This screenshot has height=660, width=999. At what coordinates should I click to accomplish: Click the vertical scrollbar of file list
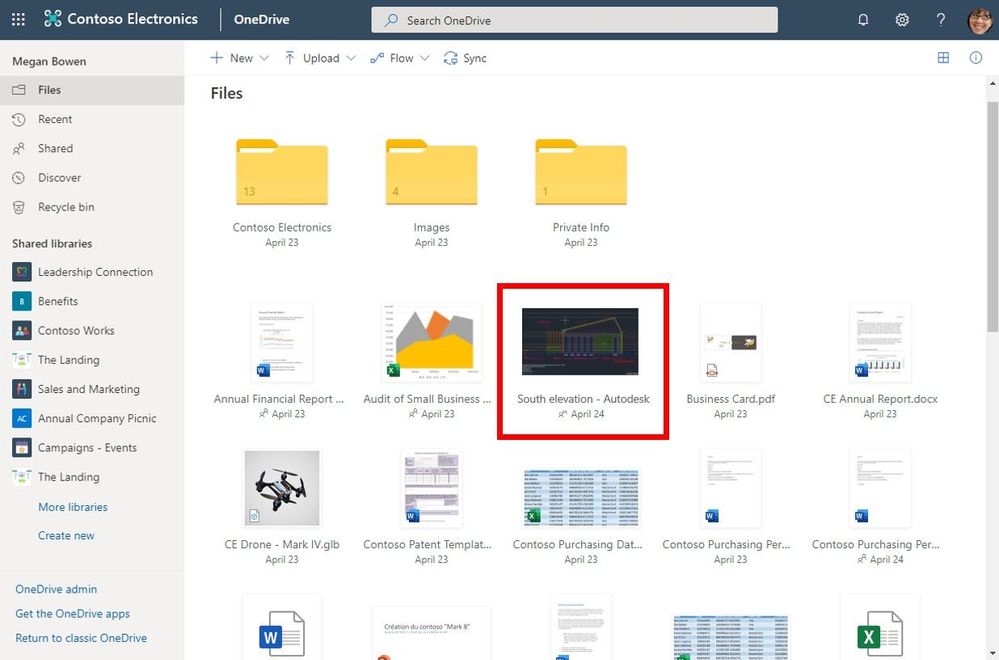point(993,217)
